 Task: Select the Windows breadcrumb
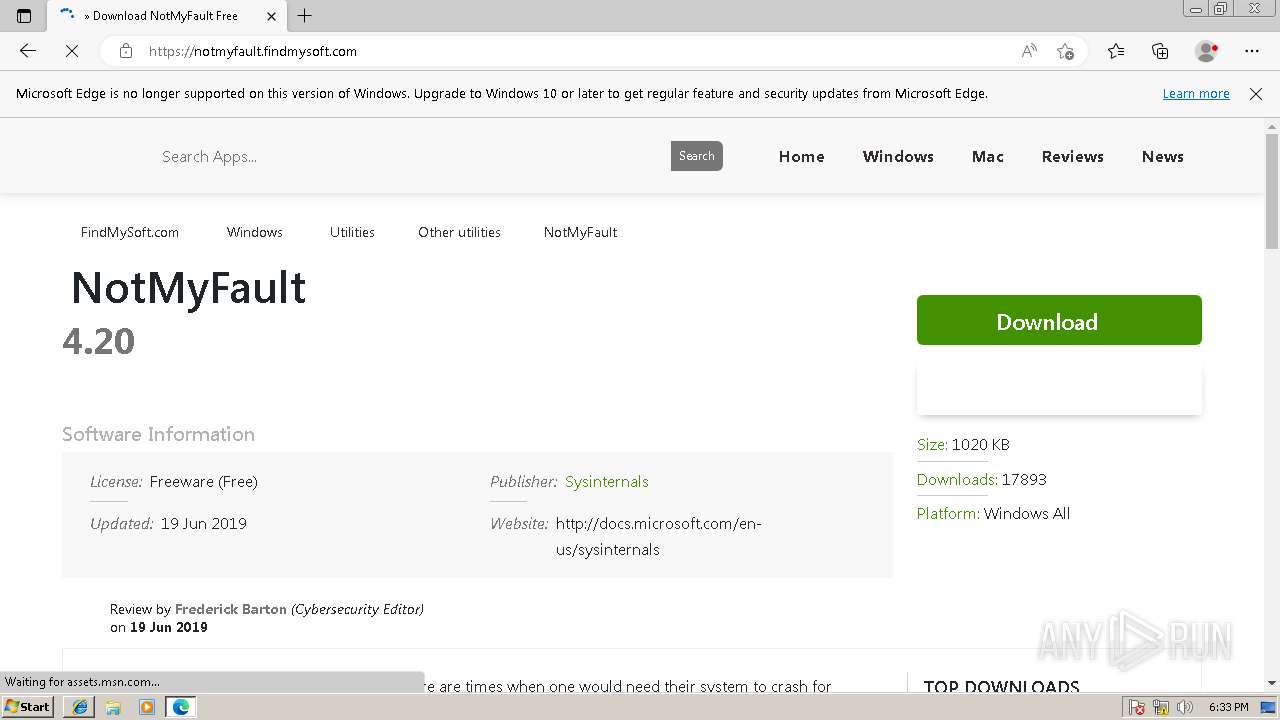255,232
